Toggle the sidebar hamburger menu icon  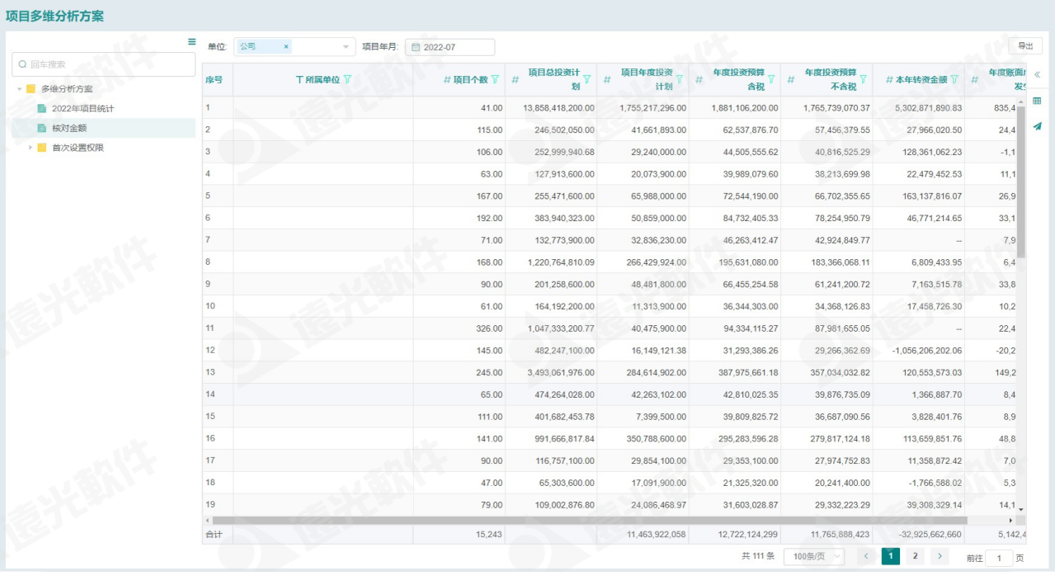(192, 42)
